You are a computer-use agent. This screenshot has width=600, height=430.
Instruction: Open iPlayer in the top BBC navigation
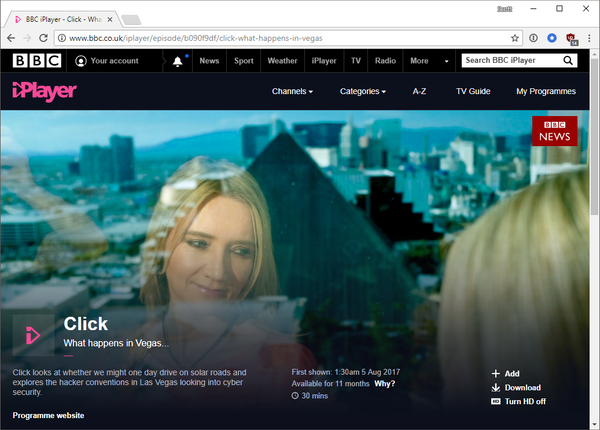324,61
